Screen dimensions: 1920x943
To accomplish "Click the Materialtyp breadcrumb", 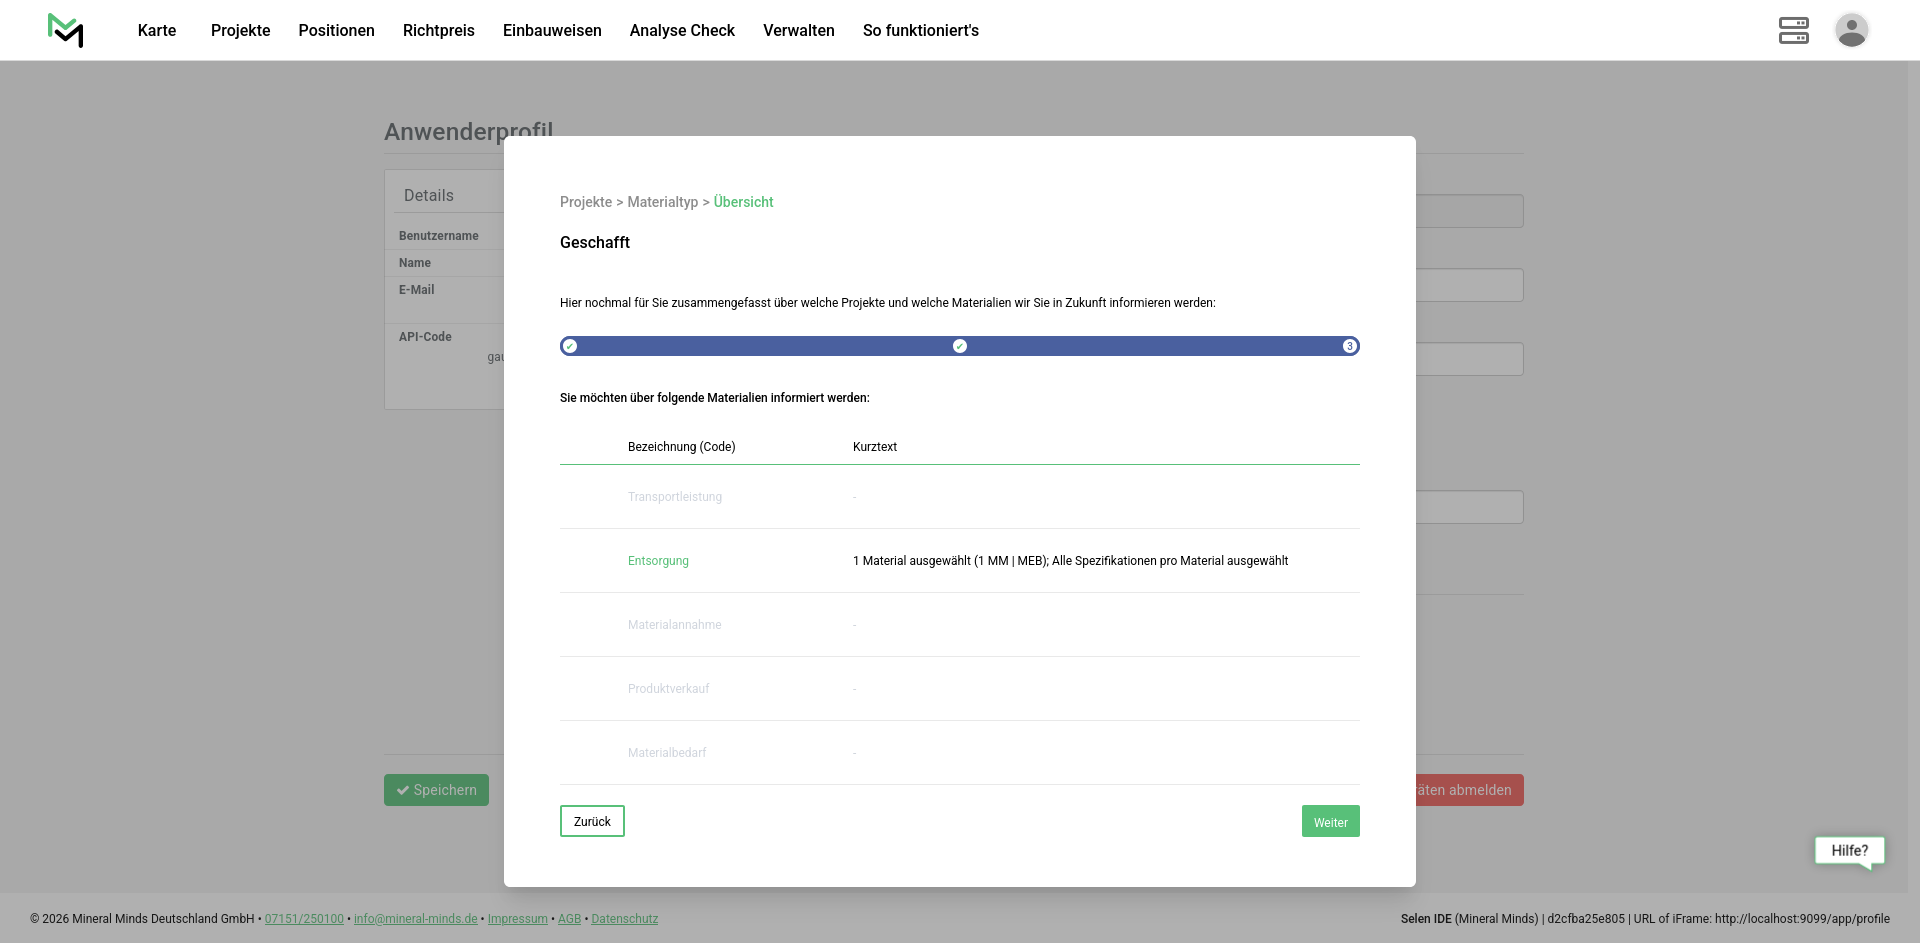I will (x=662, y=202).
